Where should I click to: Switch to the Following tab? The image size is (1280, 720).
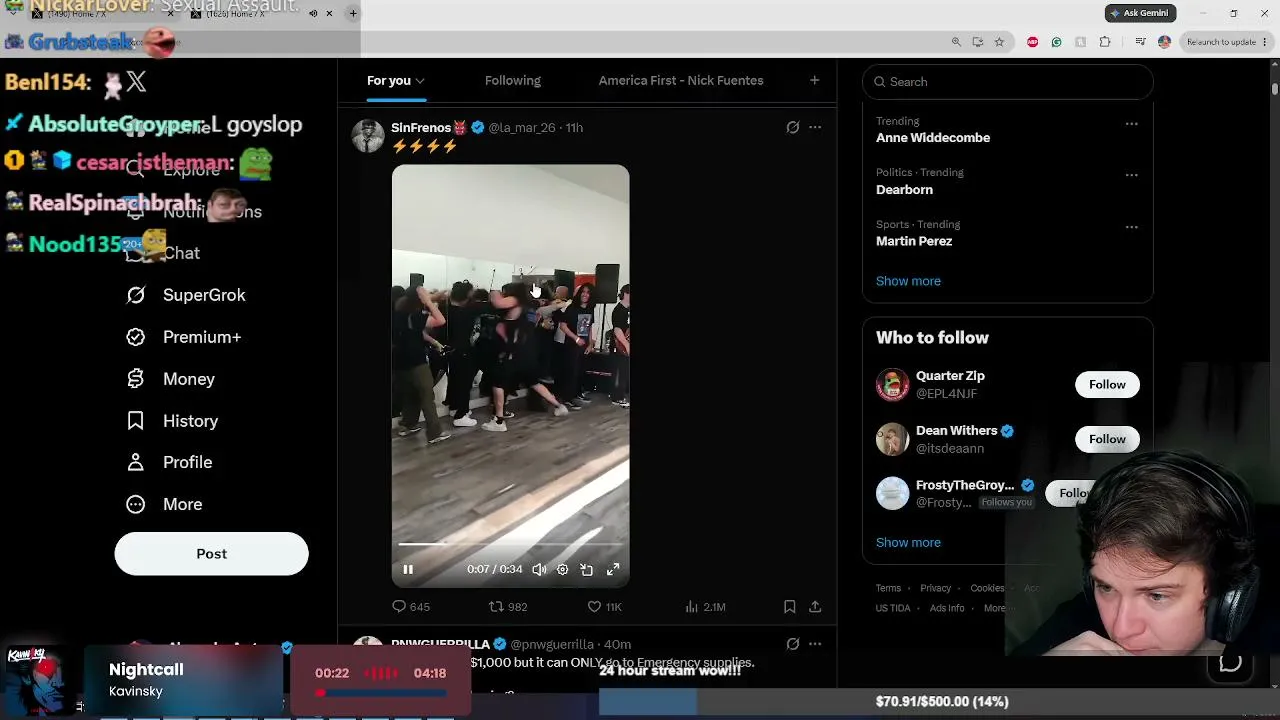pos(513,80)
